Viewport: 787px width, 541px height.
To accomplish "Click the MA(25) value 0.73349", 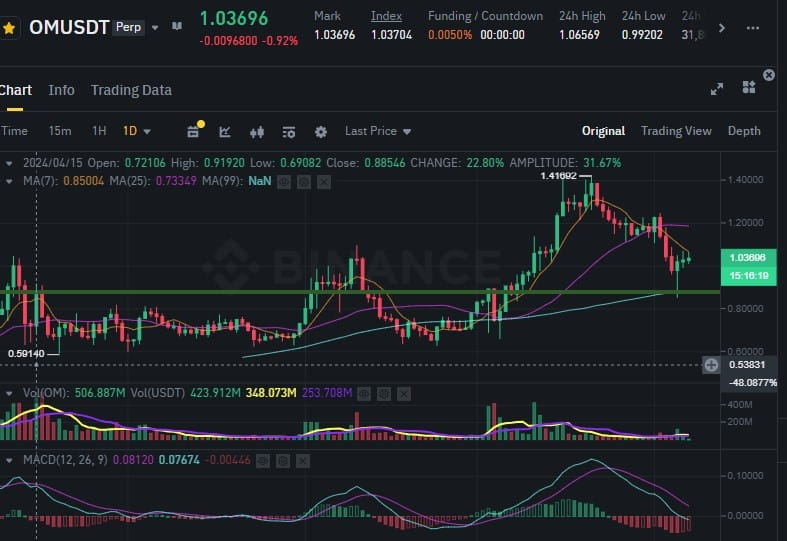I will pos(176,181).
